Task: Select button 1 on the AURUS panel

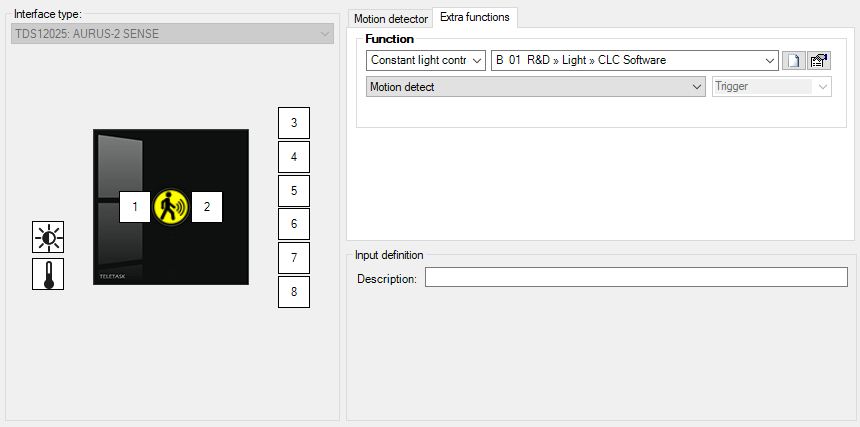Action: (x=135, y=207)
